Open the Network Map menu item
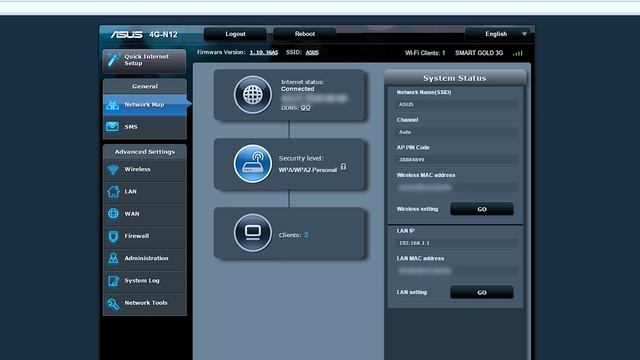The image size is (640, 360). 145,105
